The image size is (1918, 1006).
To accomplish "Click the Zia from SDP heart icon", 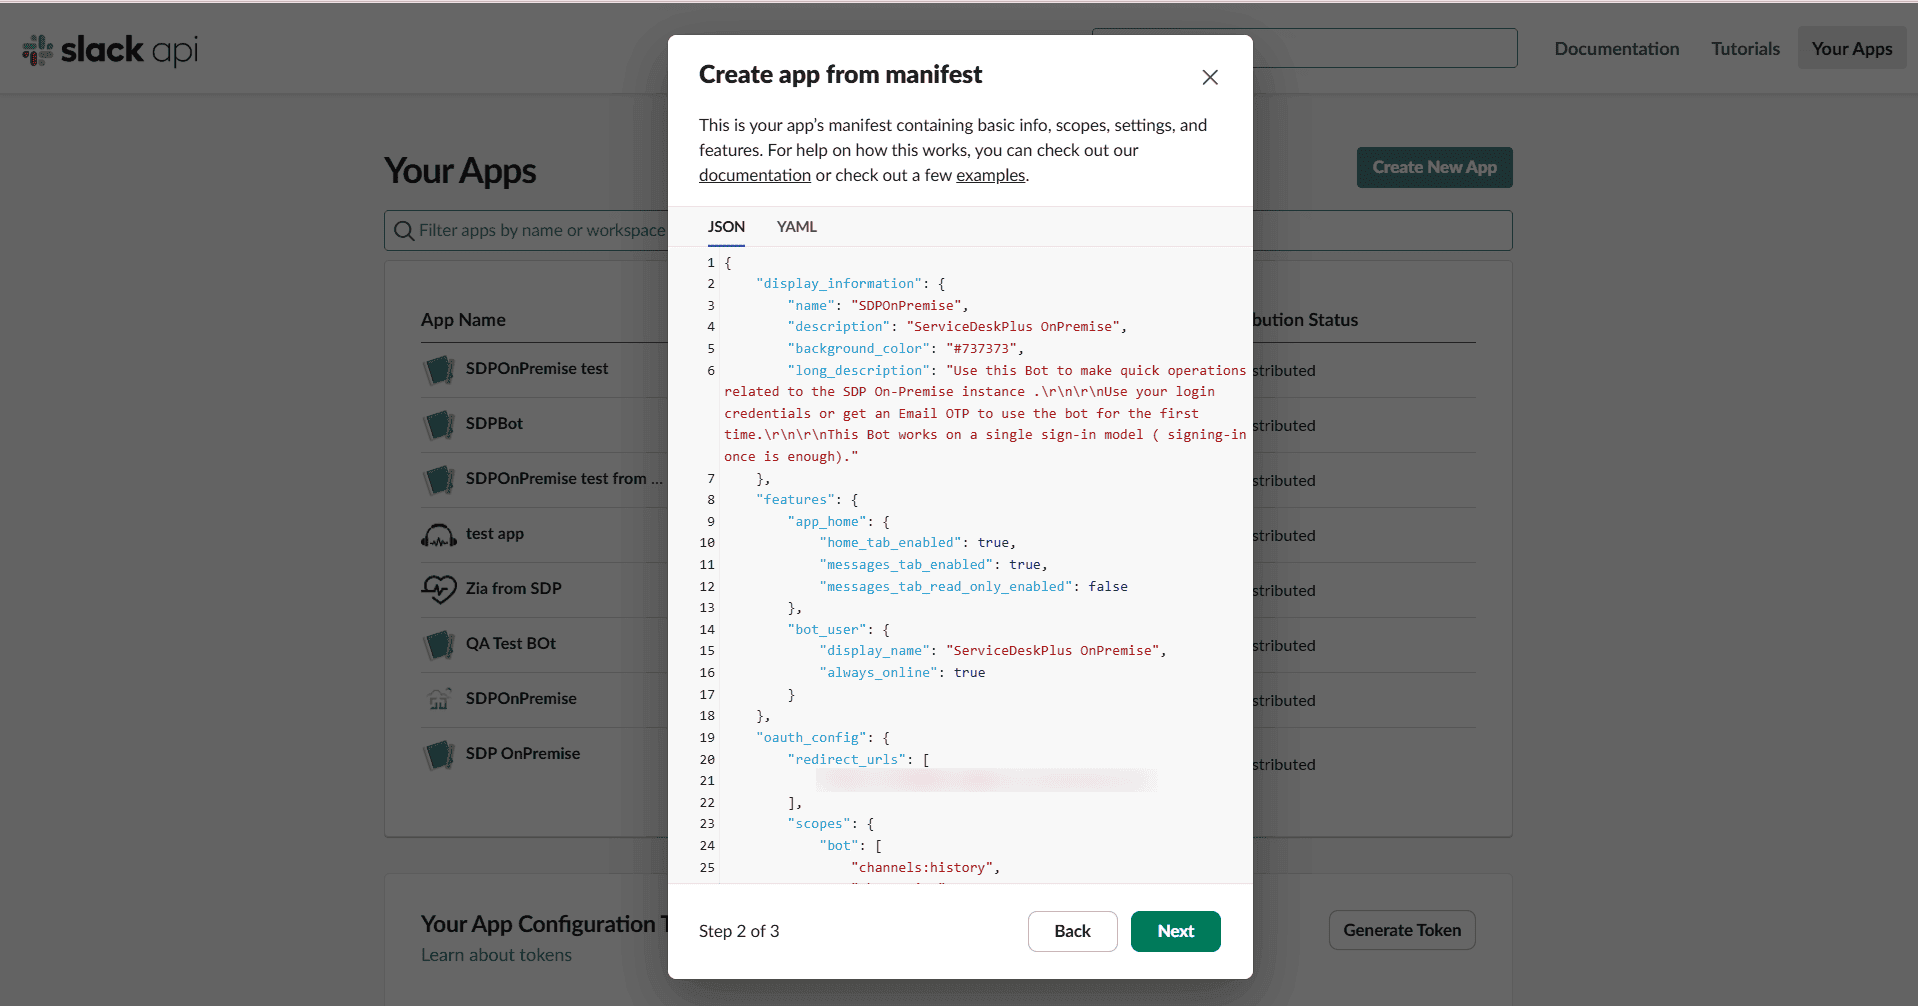I will coord(438,590).
